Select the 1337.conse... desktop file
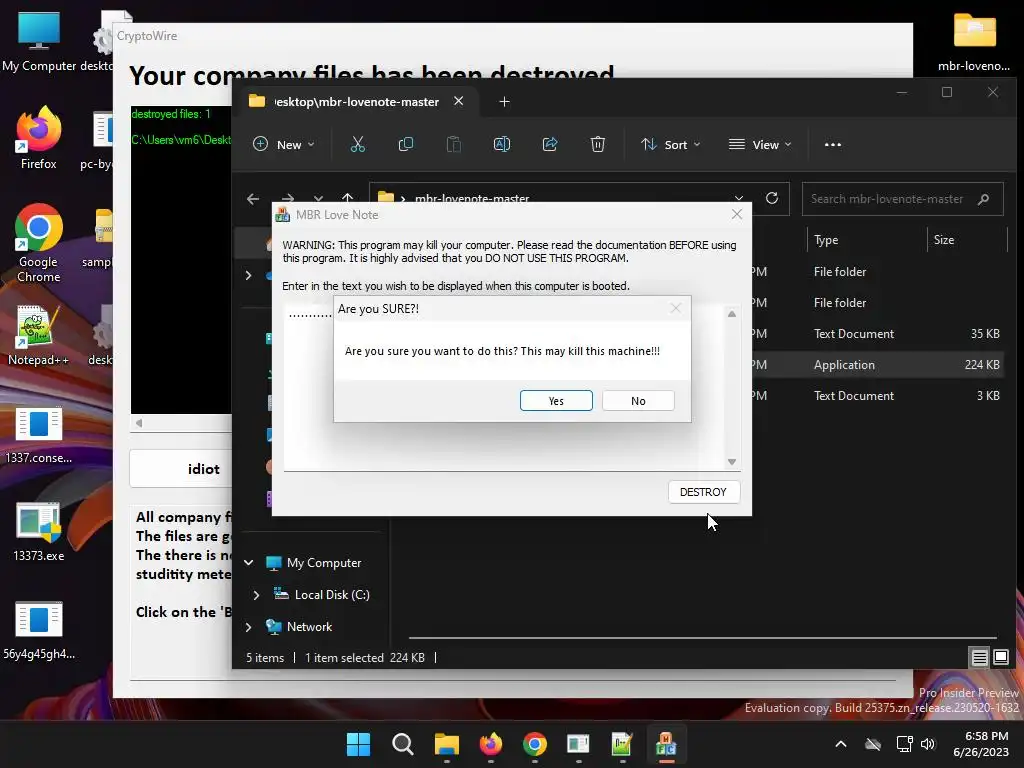1024x768 pixels. (x=39, y=436)
